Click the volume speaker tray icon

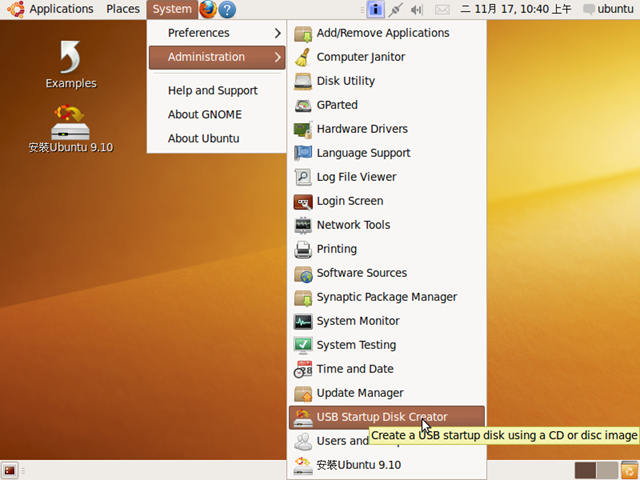pos(416,9)
